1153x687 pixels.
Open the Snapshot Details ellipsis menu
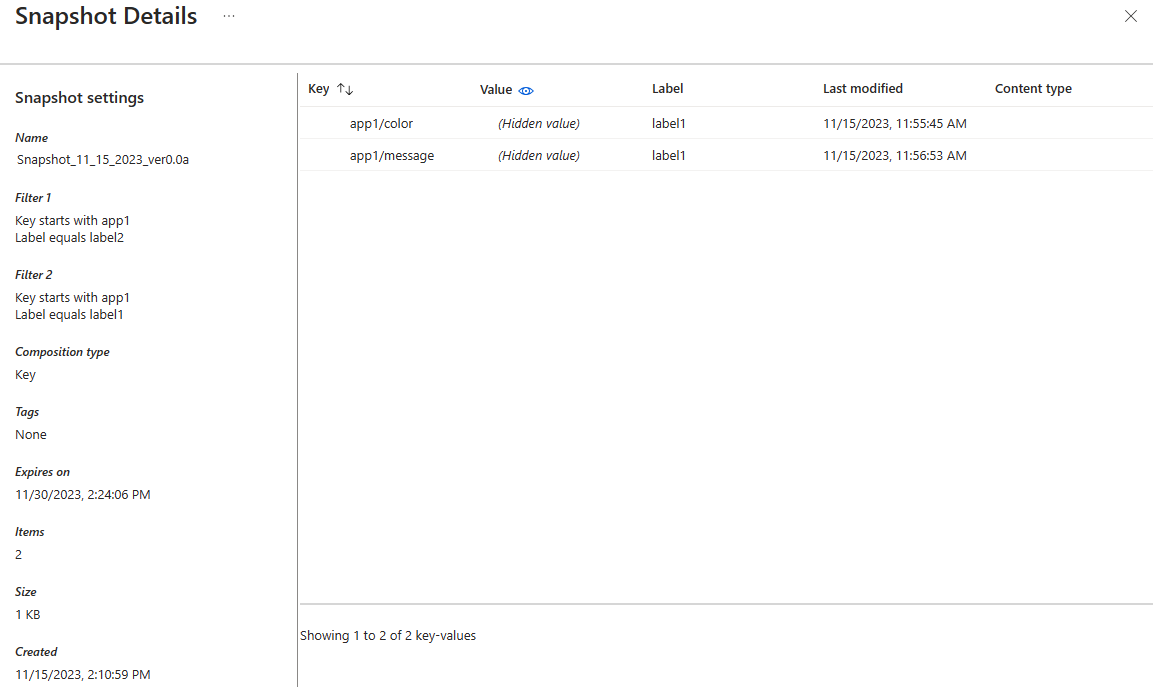[229, 16]
